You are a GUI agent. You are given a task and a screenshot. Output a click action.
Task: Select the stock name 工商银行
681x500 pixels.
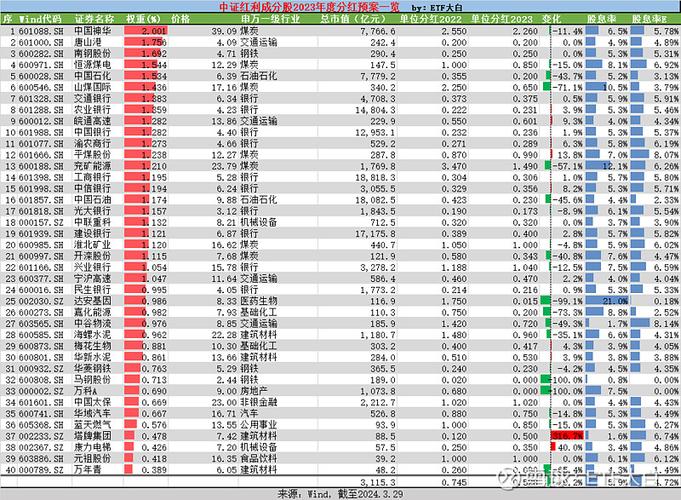(x=93, y=177)
